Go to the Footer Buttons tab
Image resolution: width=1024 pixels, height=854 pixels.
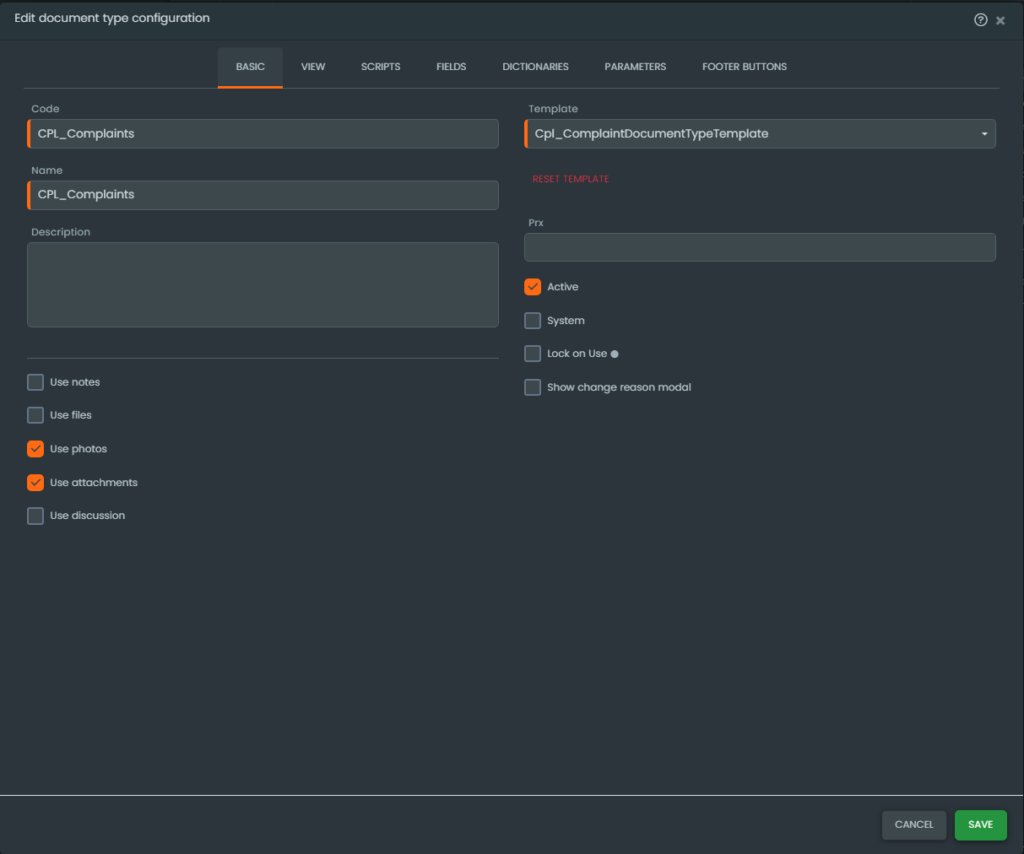click(x=744, y=67)
